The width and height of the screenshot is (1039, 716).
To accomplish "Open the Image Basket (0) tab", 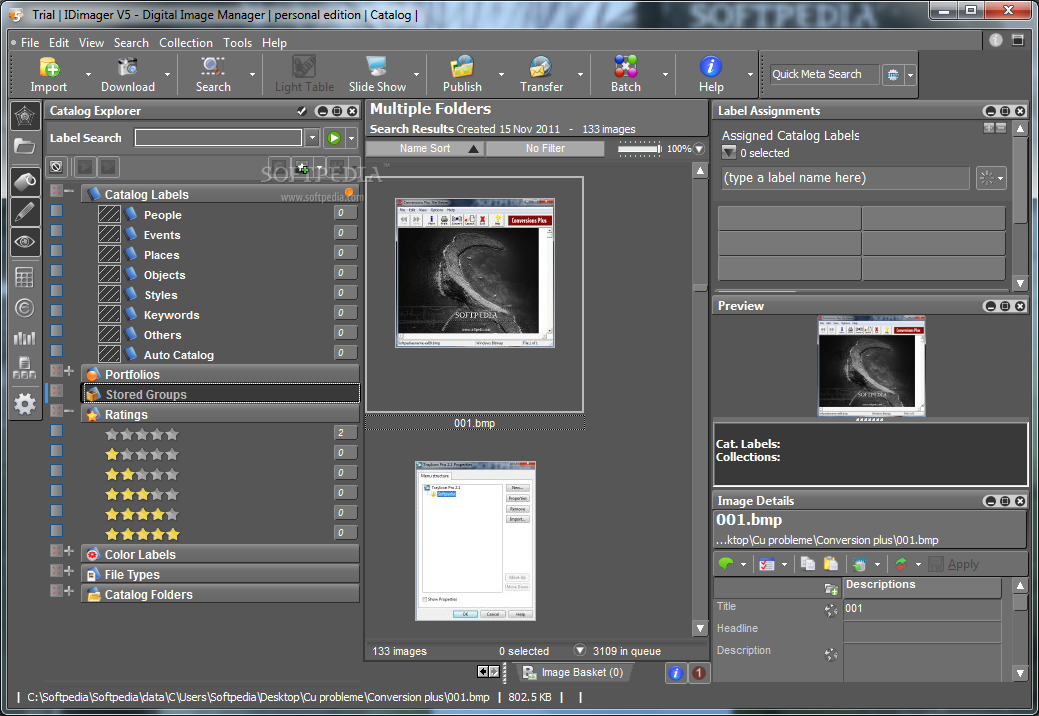I will (x=573, y=673).
